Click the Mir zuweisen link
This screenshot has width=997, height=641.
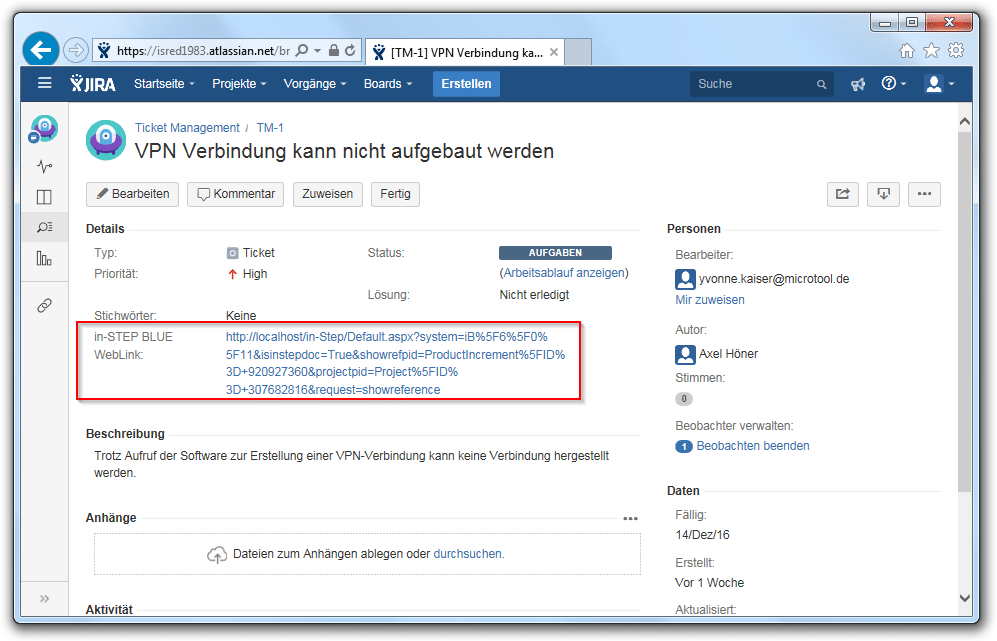tap(709, 300)
